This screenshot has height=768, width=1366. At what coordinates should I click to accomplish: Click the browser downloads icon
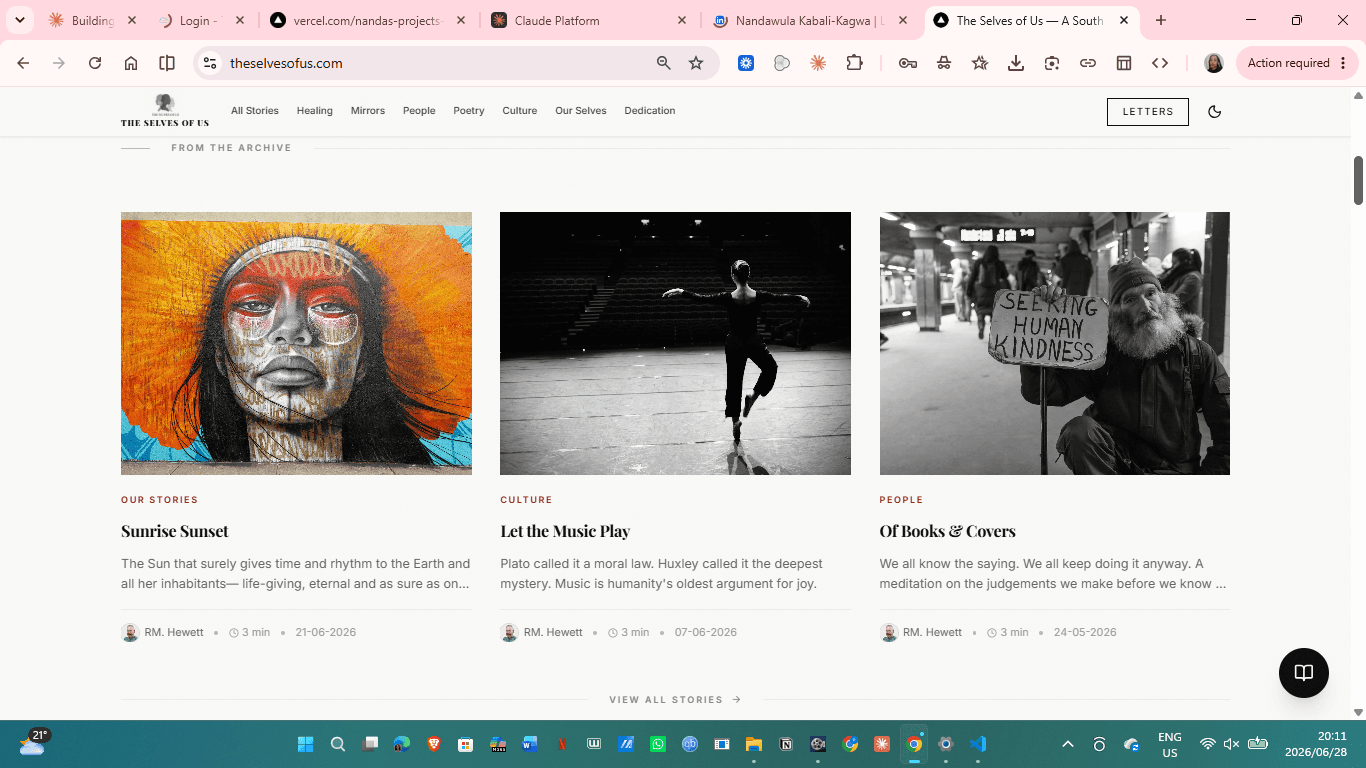coord(1016,63)
